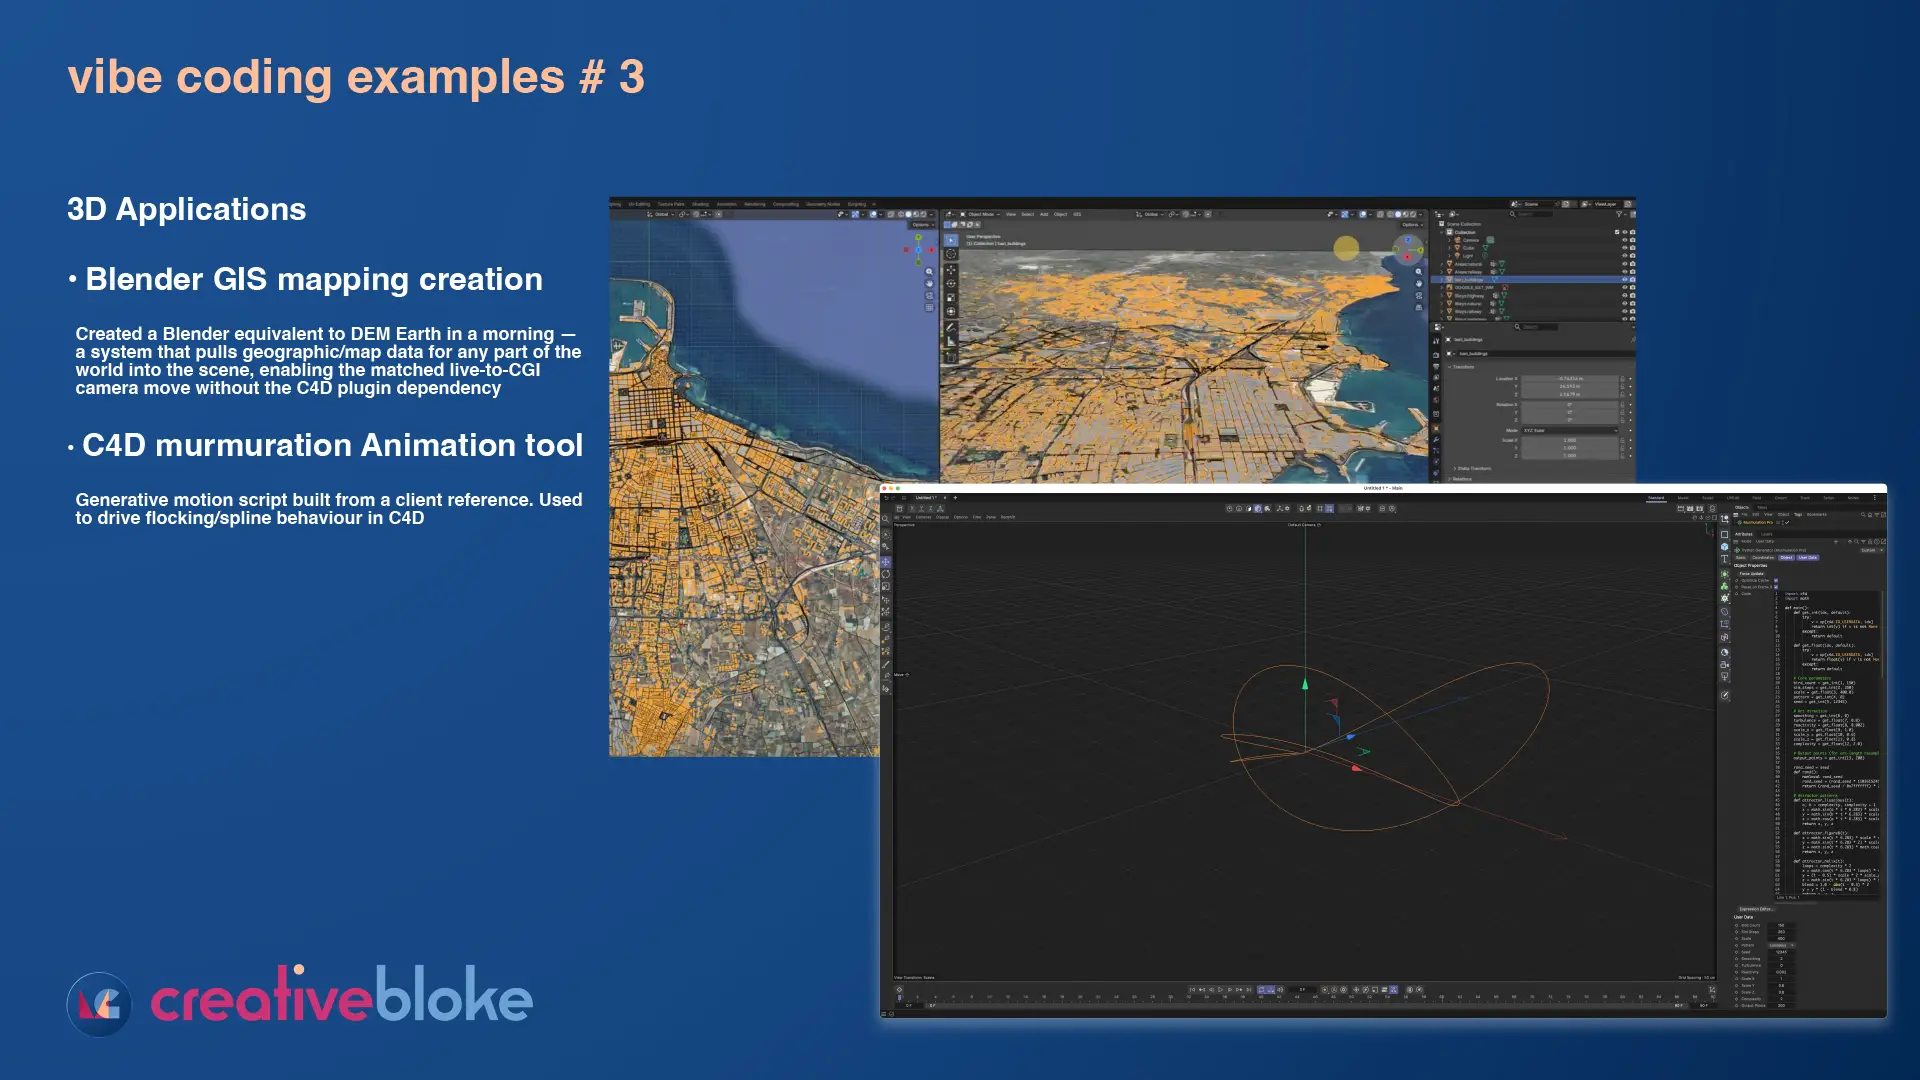Add a new document tab in Cinema 4D
Image resolution: width=1920 pixels, height=1080 pixels.
(x=955, y=497)
